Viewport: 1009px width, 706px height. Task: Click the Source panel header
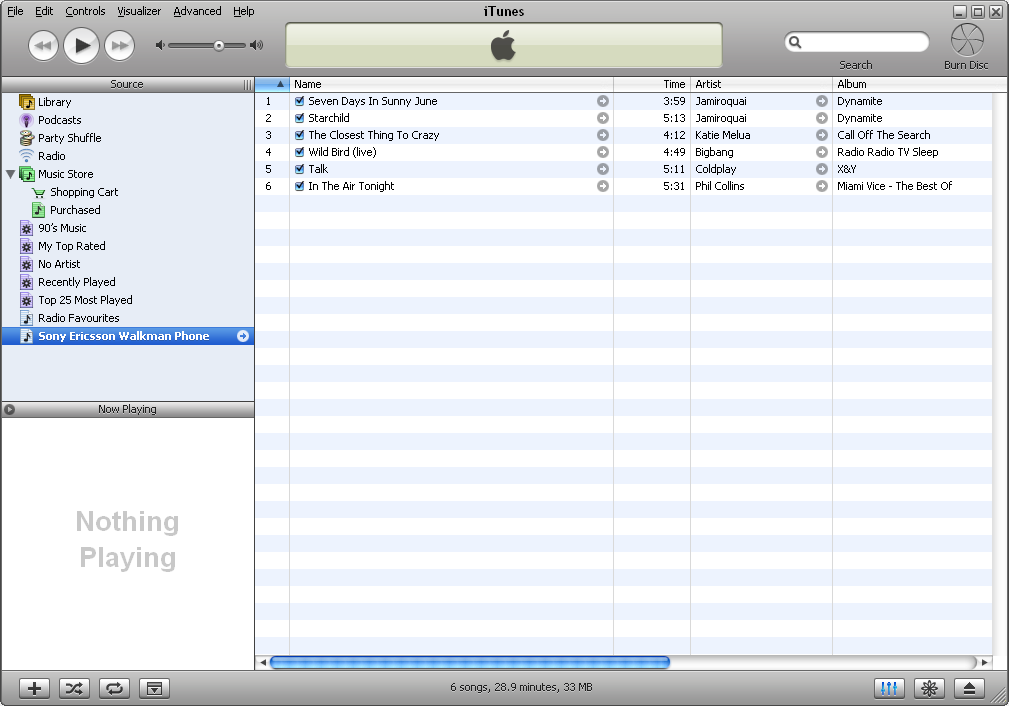[127, 84]
